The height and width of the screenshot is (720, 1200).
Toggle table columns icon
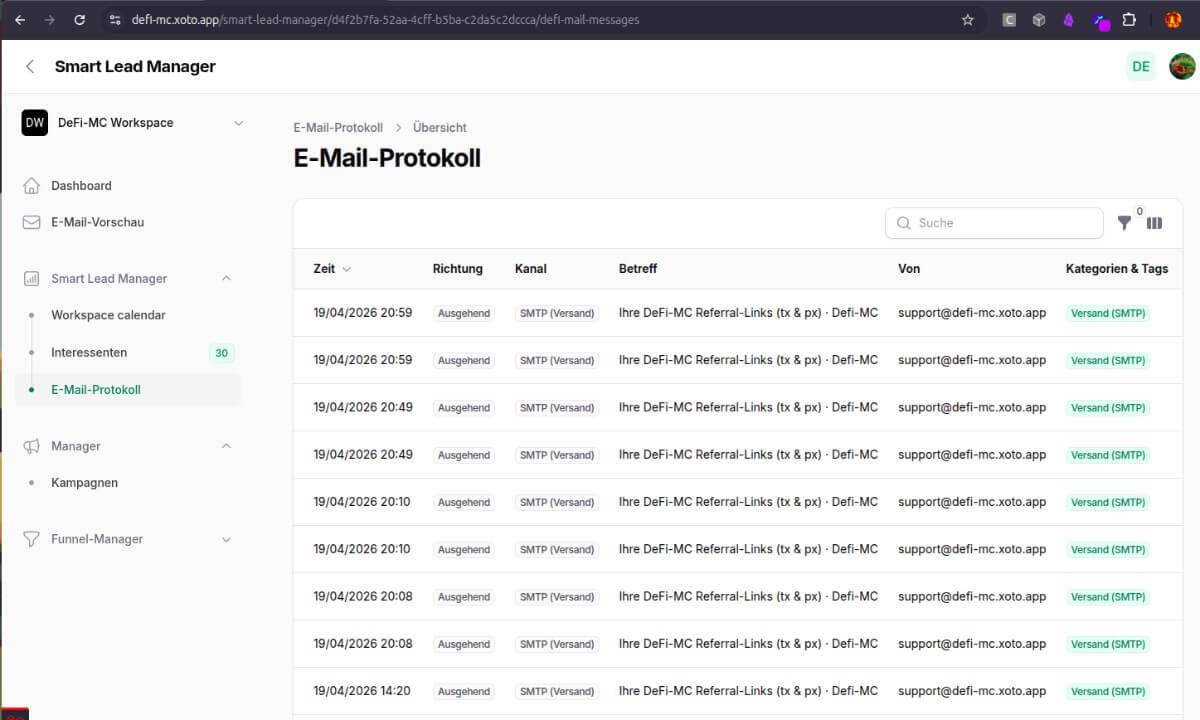1154,223
